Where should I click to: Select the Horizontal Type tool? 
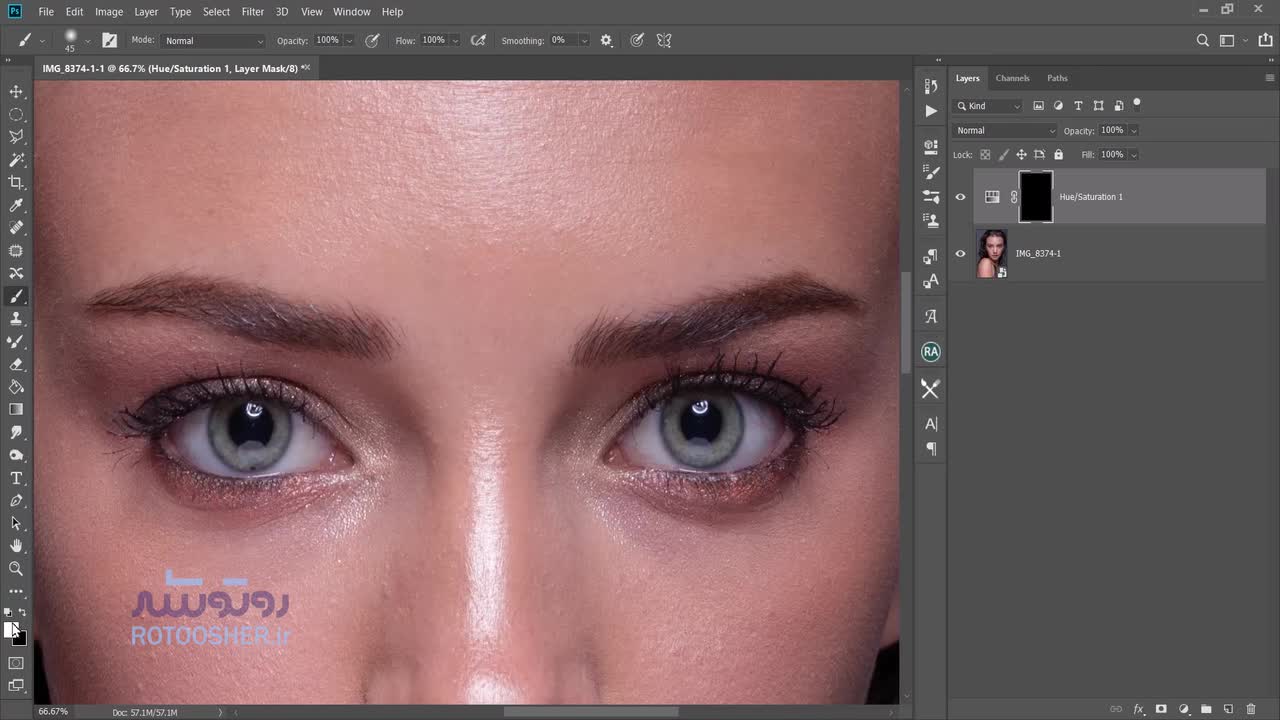click(16, 478)
